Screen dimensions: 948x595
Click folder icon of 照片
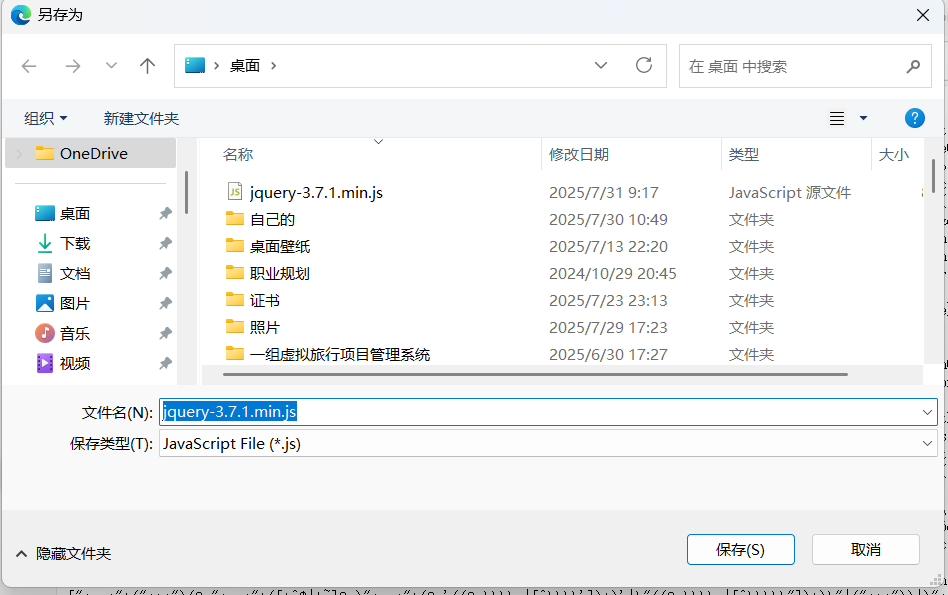[235, 327]
